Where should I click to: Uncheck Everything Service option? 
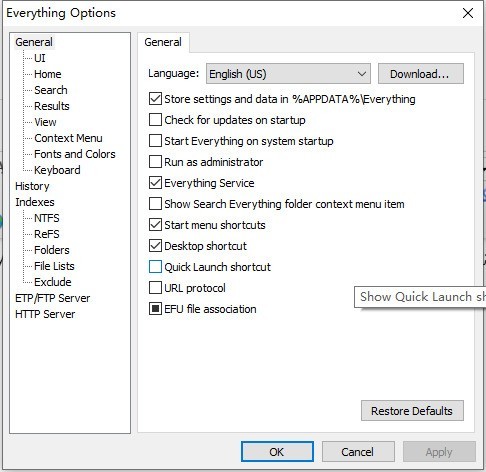(x=155, y=183)
